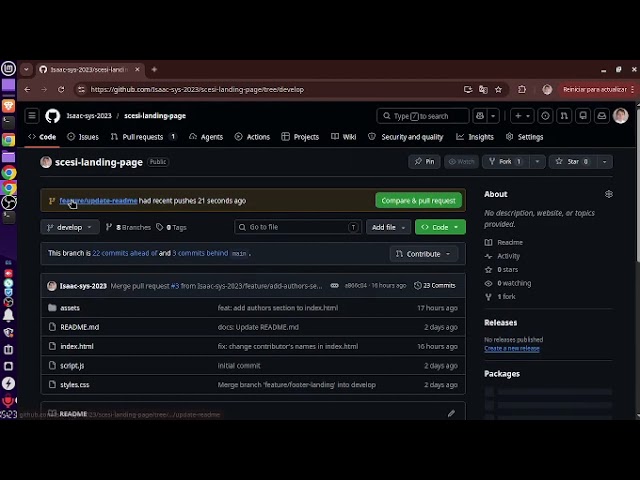Open the Wiki tab

pos(344,137)
